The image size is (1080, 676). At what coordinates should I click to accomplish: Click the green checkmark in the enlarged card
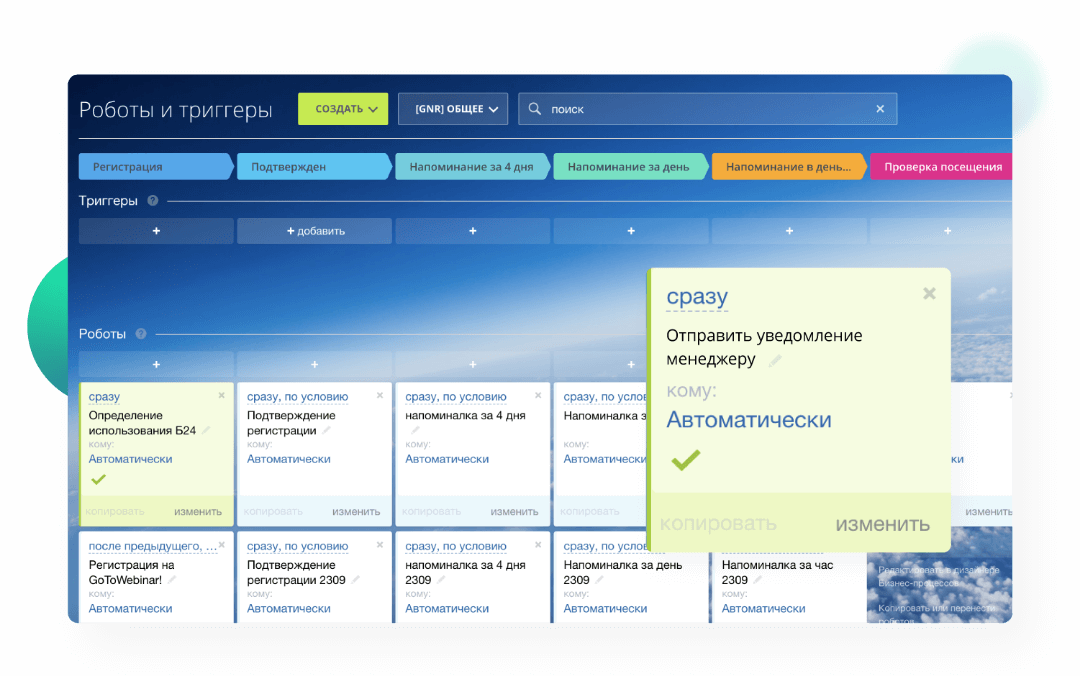[685, 460]
